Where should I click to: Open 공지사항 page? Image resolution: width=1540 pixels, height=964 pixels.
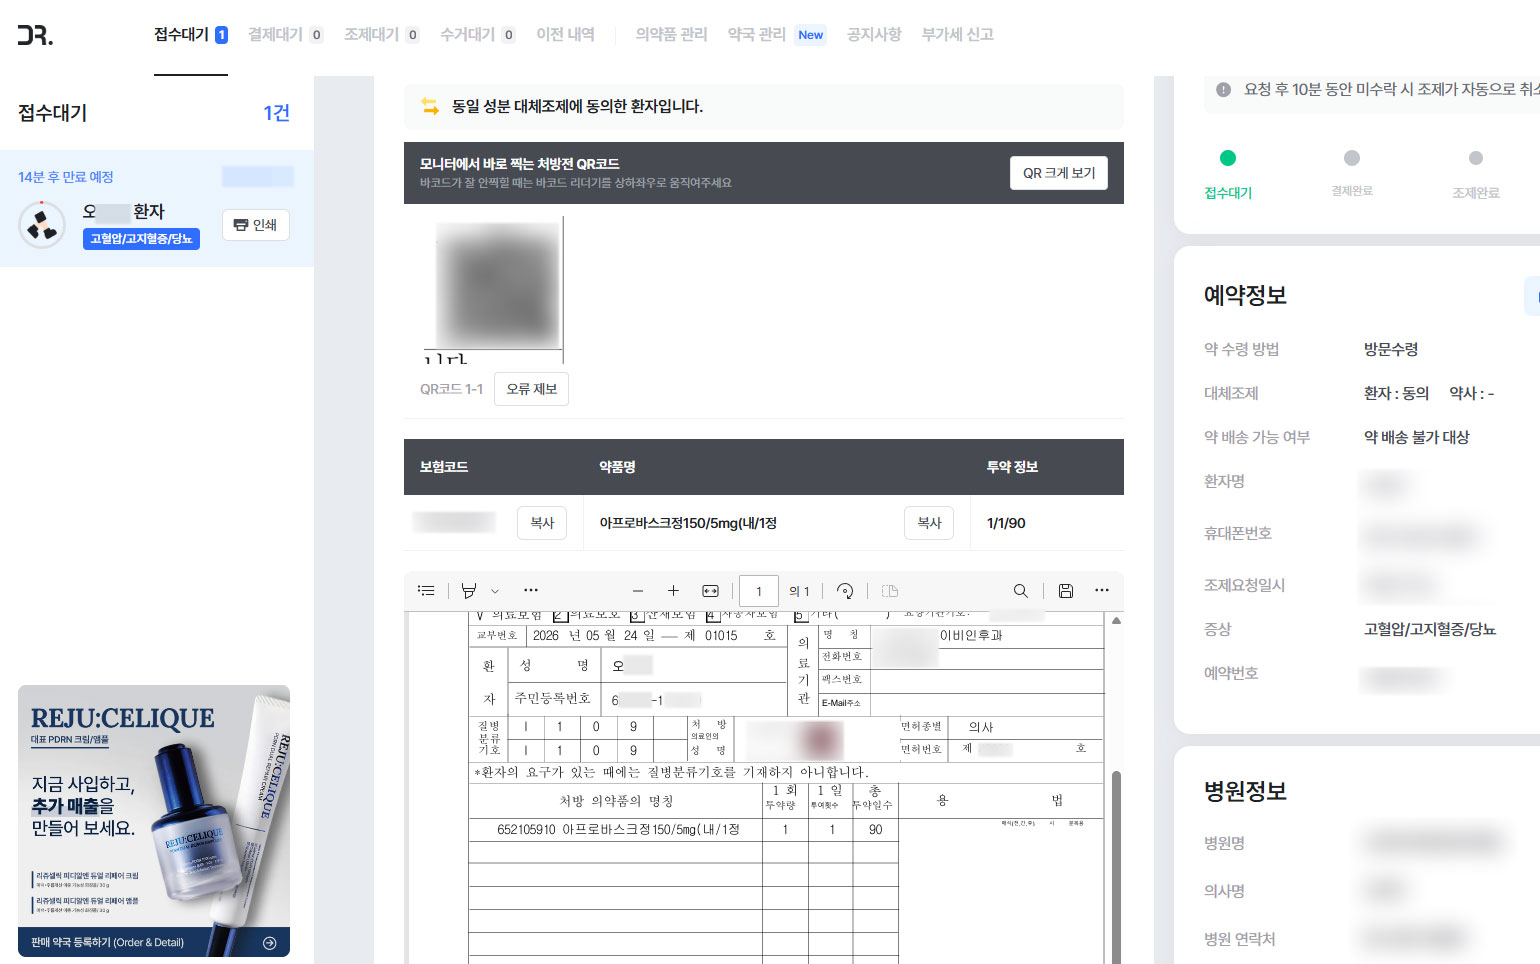click(x=874, y=35)
